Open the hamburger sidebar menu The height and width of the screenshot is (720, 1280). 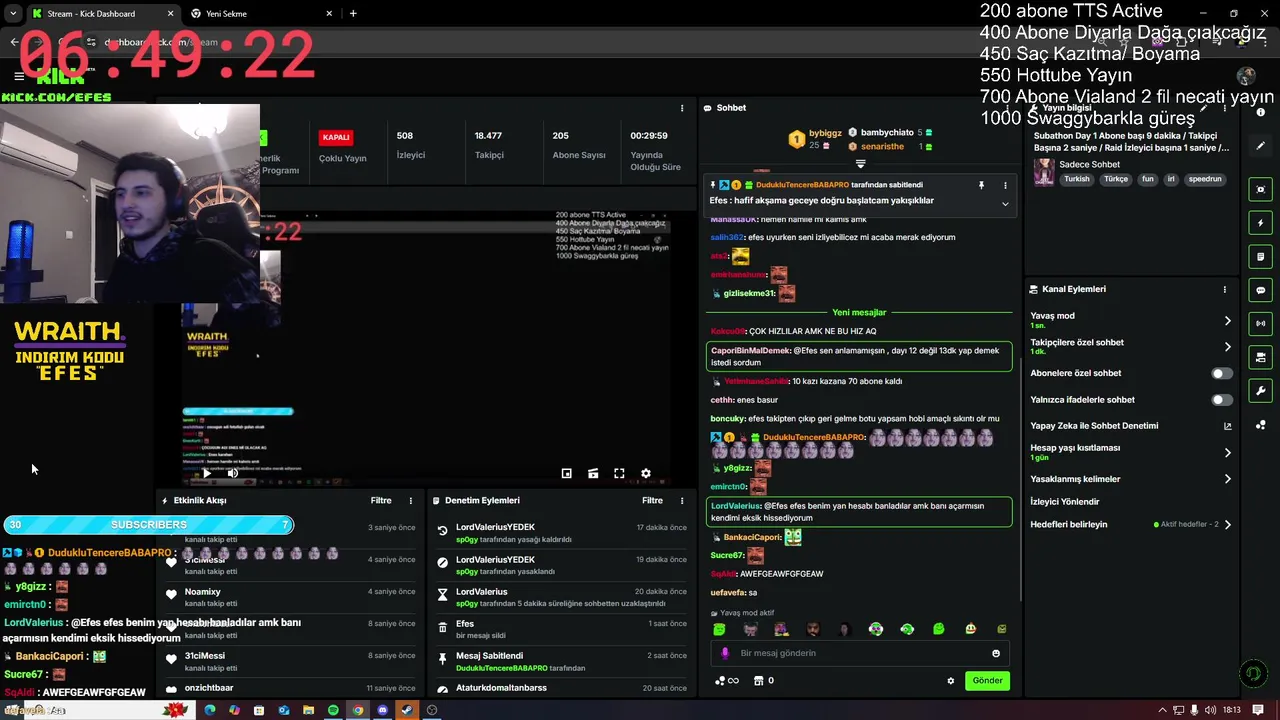pyautogui.click(x=19, y=76)
